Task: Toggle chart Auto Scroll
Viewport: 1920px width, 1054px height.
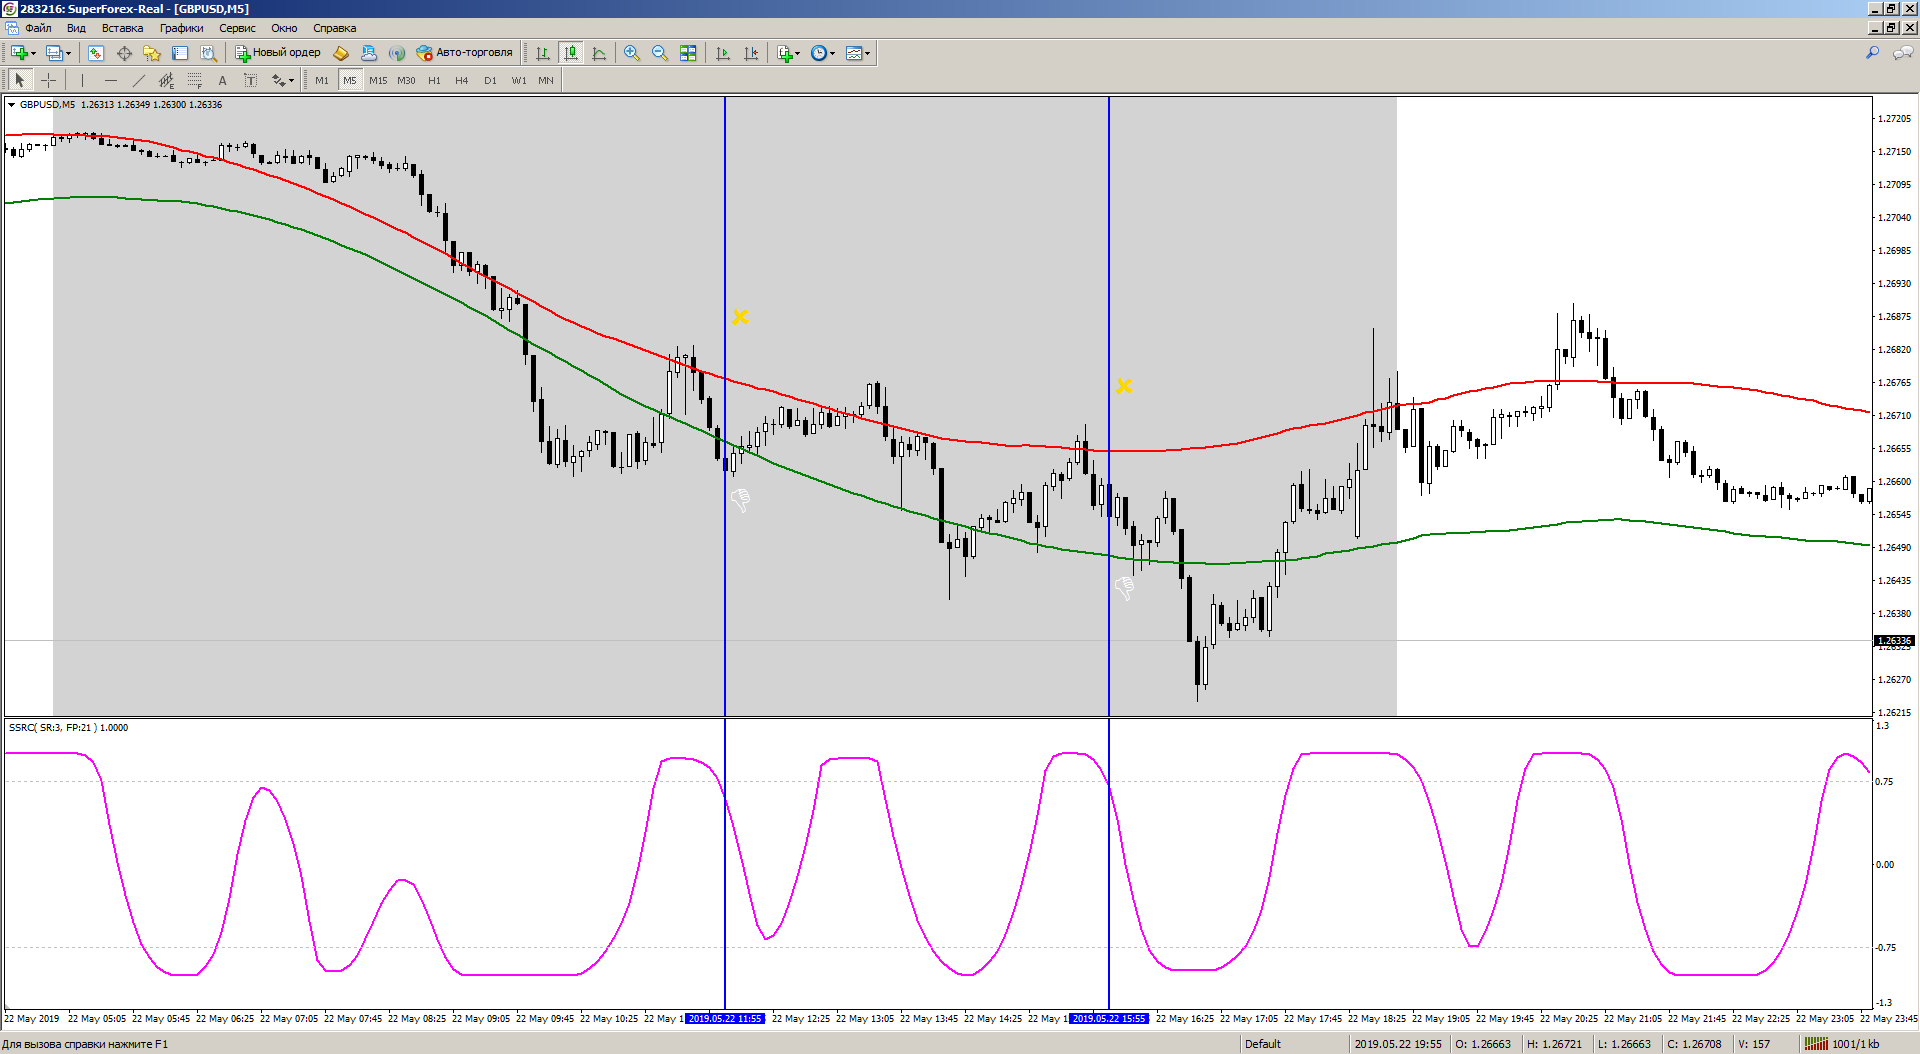Action: [723, 53]
